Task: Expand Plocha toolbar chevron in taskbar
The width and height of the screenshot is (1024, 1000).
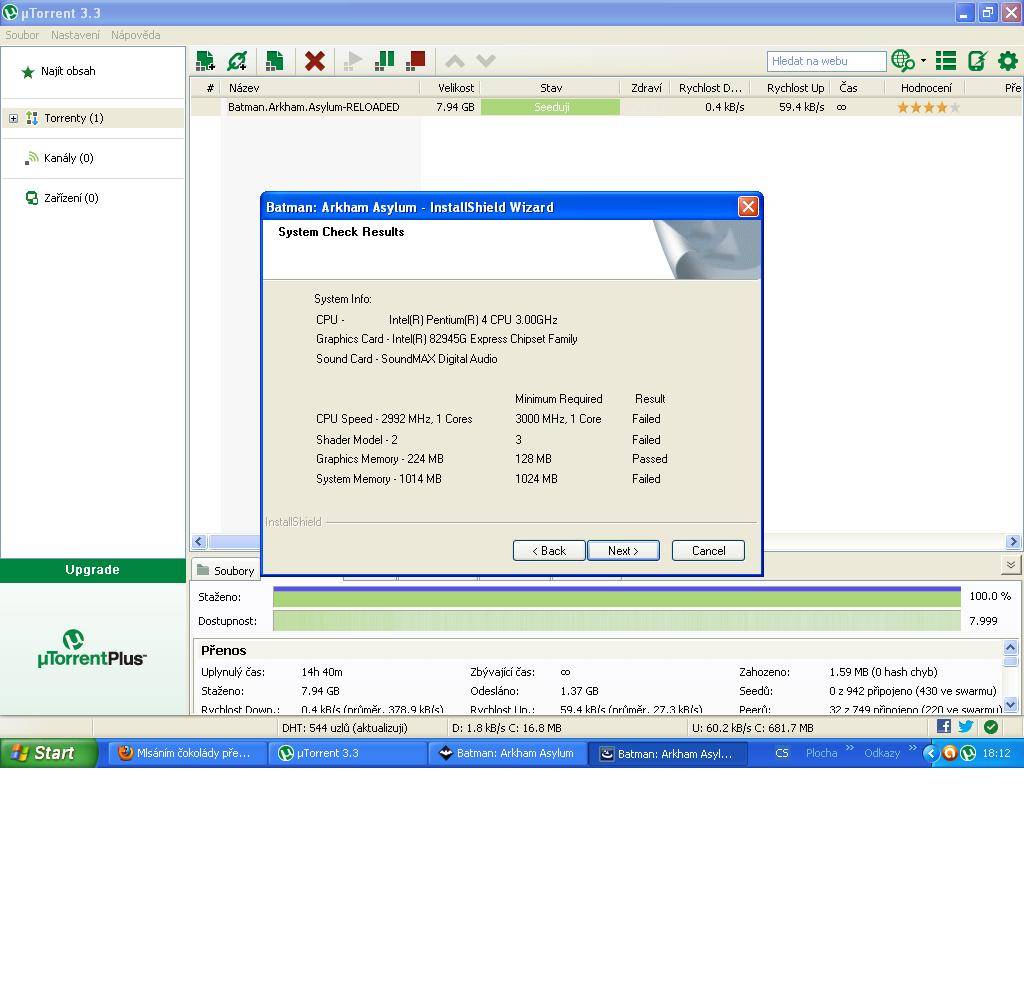Action: 850,747
